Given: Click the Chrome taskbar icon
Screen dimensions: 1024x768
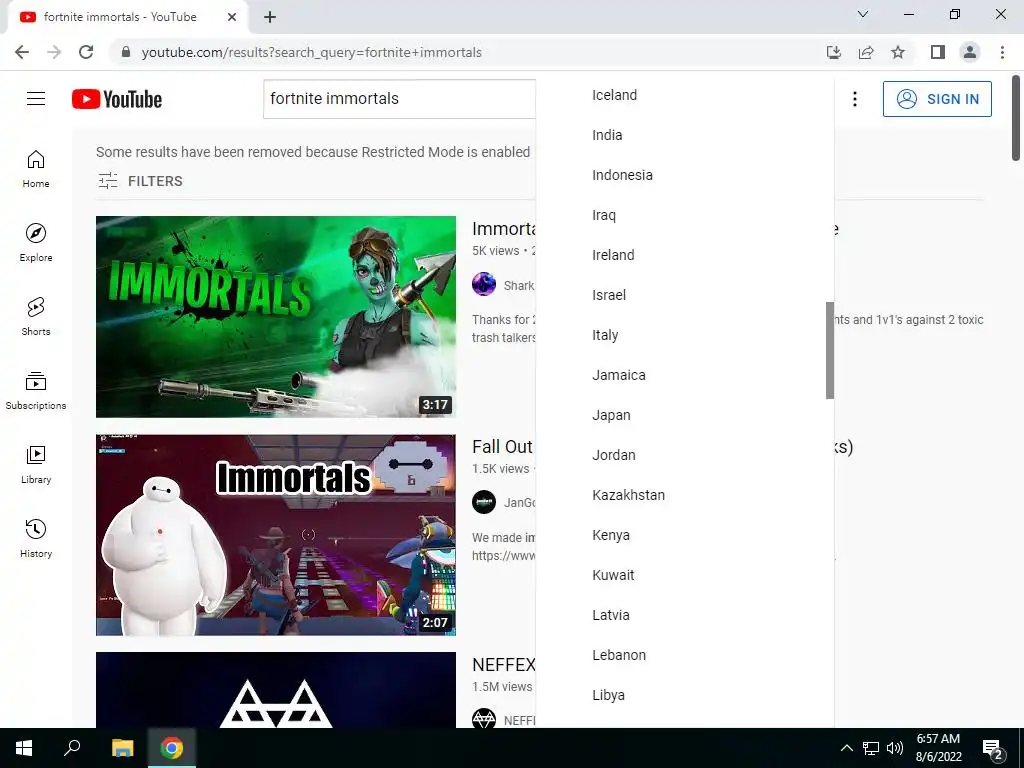Looking at the screenshot, I should tap(172, 748).
